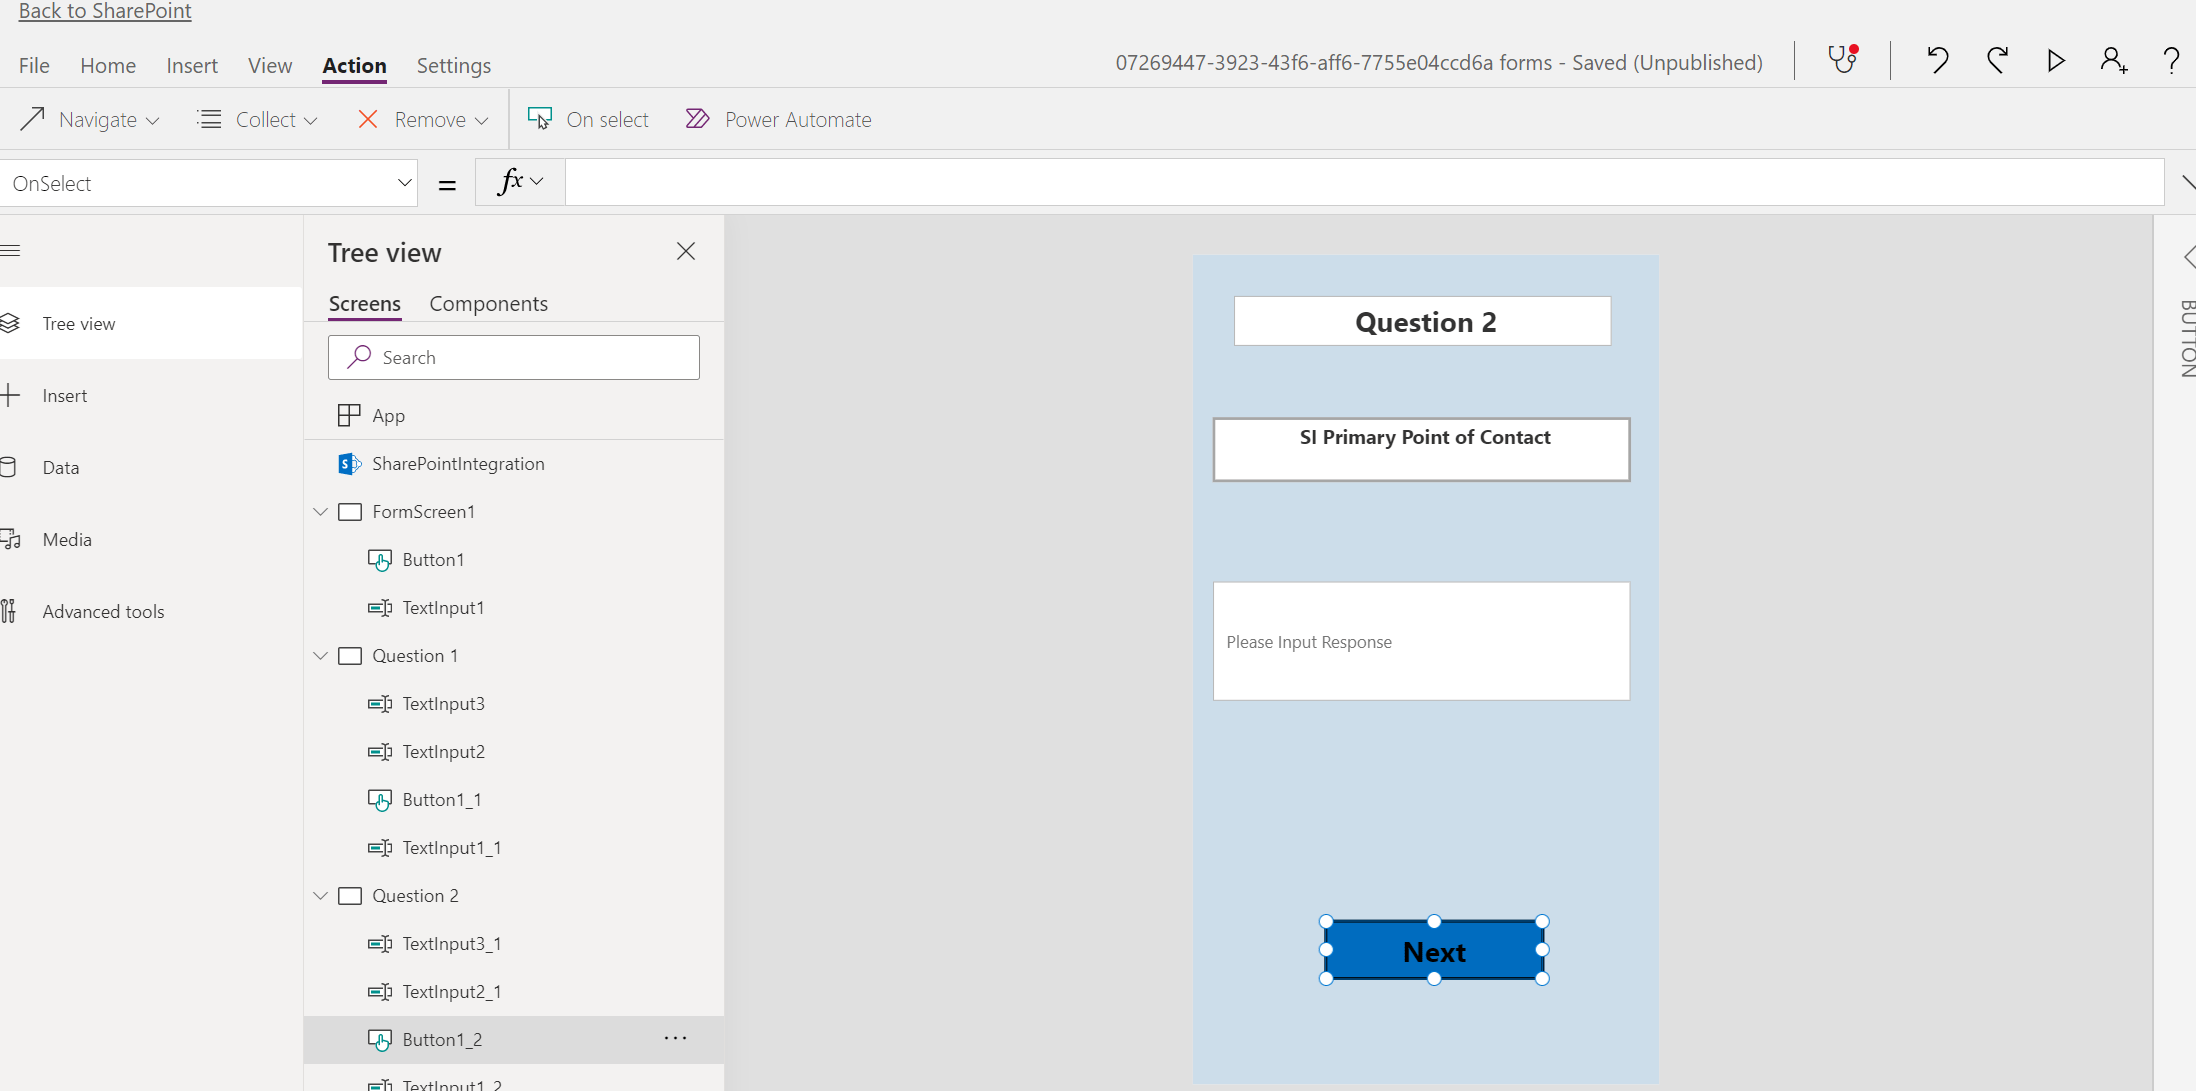
Task: Toggle the hamburger menu in left sidebar
Action: coord(11,250)
